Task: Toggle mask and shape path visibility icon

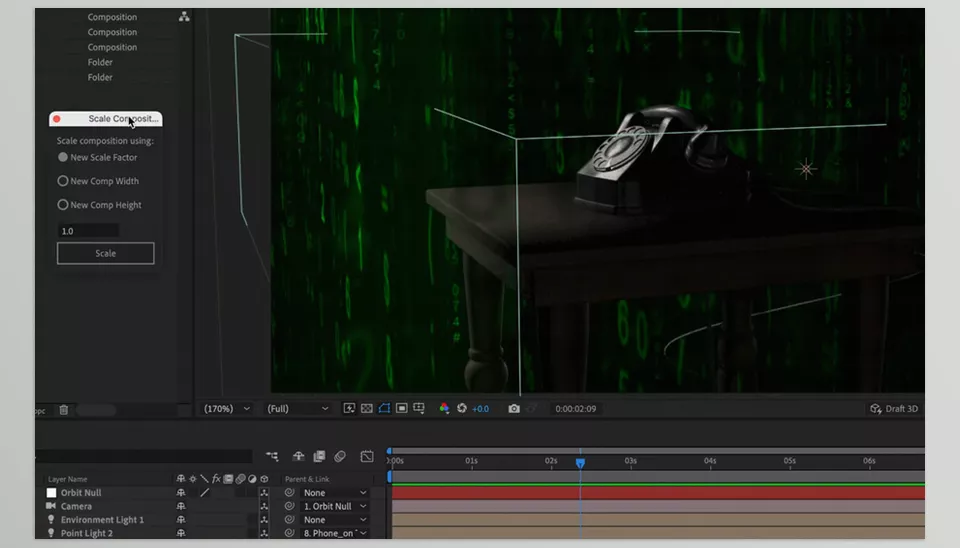Action: [x=384, y=408]
